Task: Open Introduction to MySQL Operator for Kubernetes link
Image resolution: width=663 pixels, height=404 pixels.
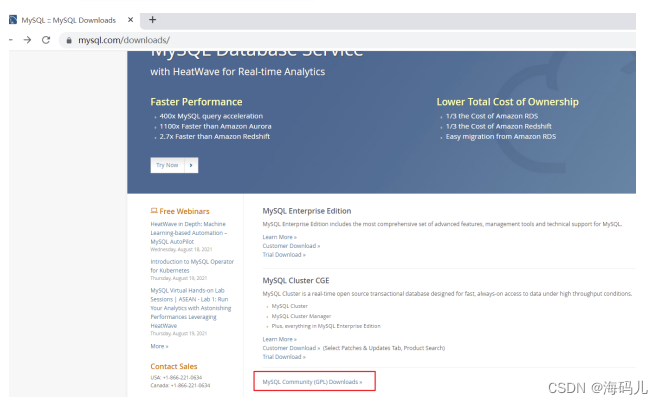Action: pyautogui.click(x=192, y=266)
